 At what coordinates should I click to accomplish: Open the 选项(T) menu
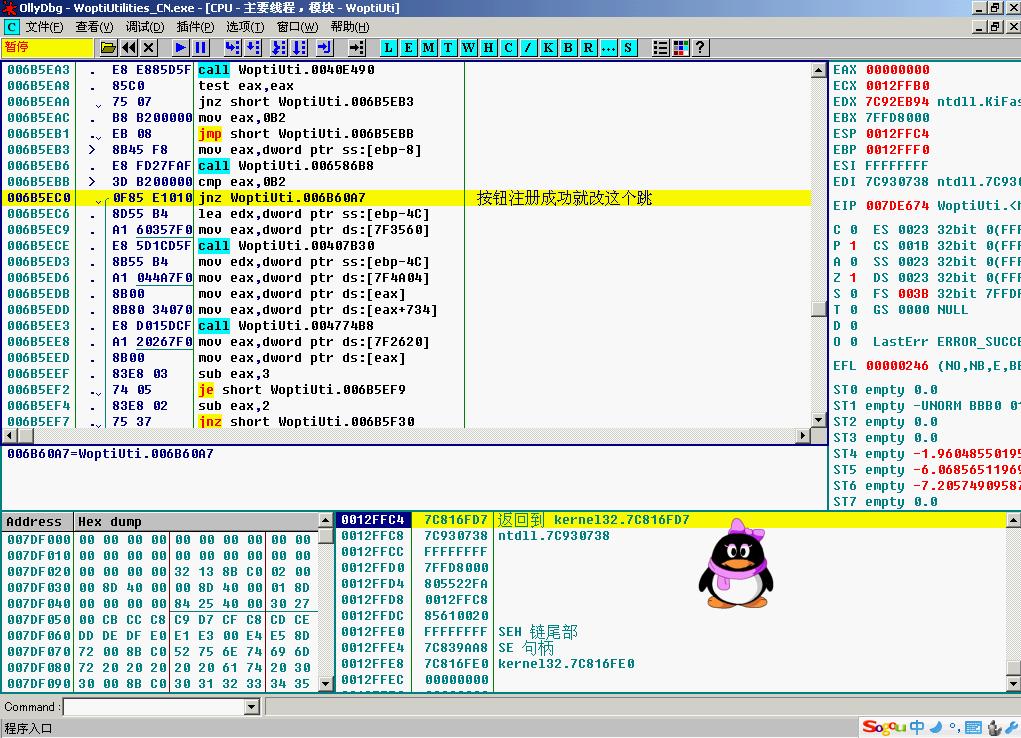(x=245, y=27)
